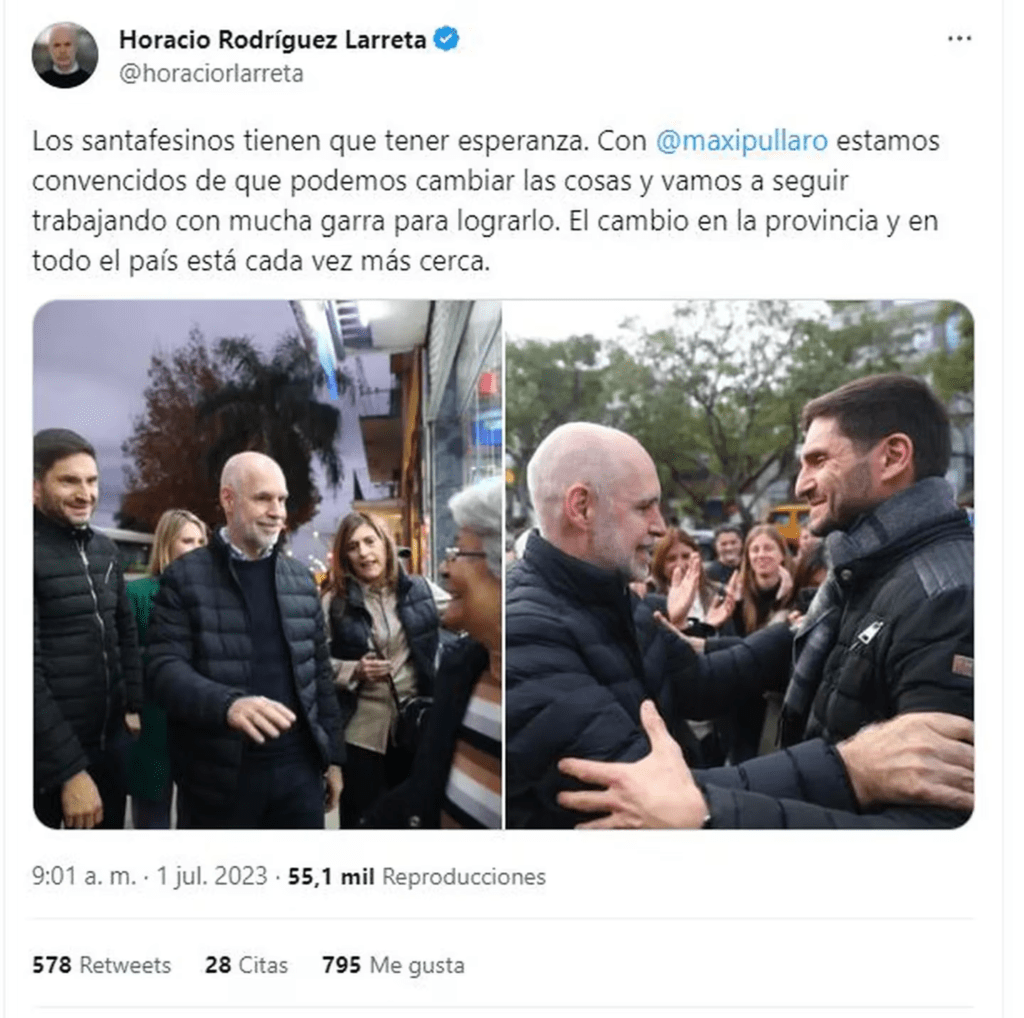Open the three-dot more options menu
Image resolution: width=1024 pixels, height=1018 pixels.
pyautogui.click(x=959, y=39)
